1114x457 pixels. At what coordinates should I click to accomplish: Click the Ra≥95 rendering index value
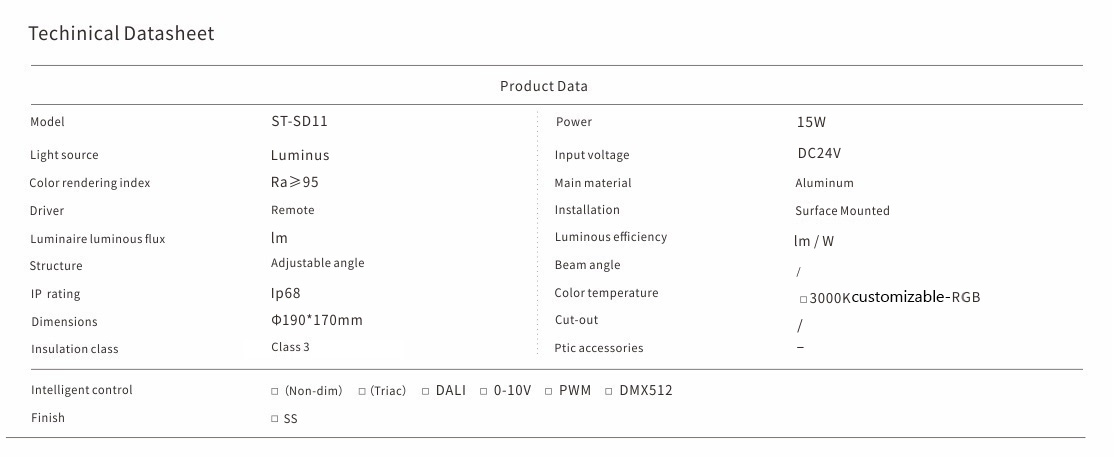tap(295, 183)
